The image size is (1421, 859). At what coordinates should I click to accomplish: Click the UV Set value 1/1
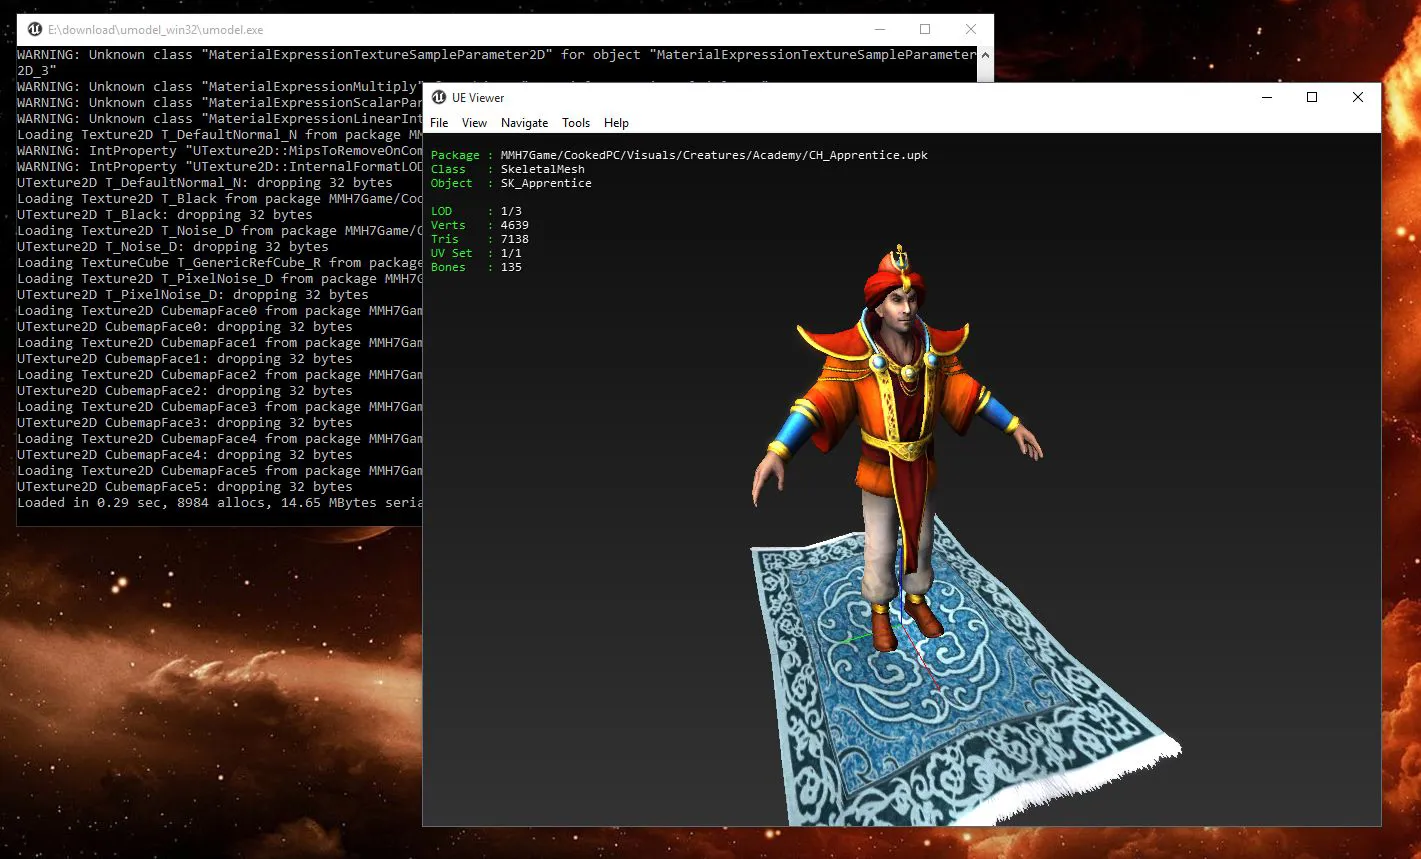511,253
